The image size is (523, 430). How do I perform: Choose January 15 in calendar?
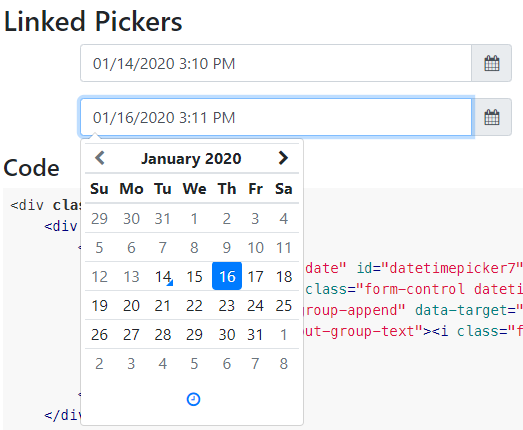pos(194,276)
